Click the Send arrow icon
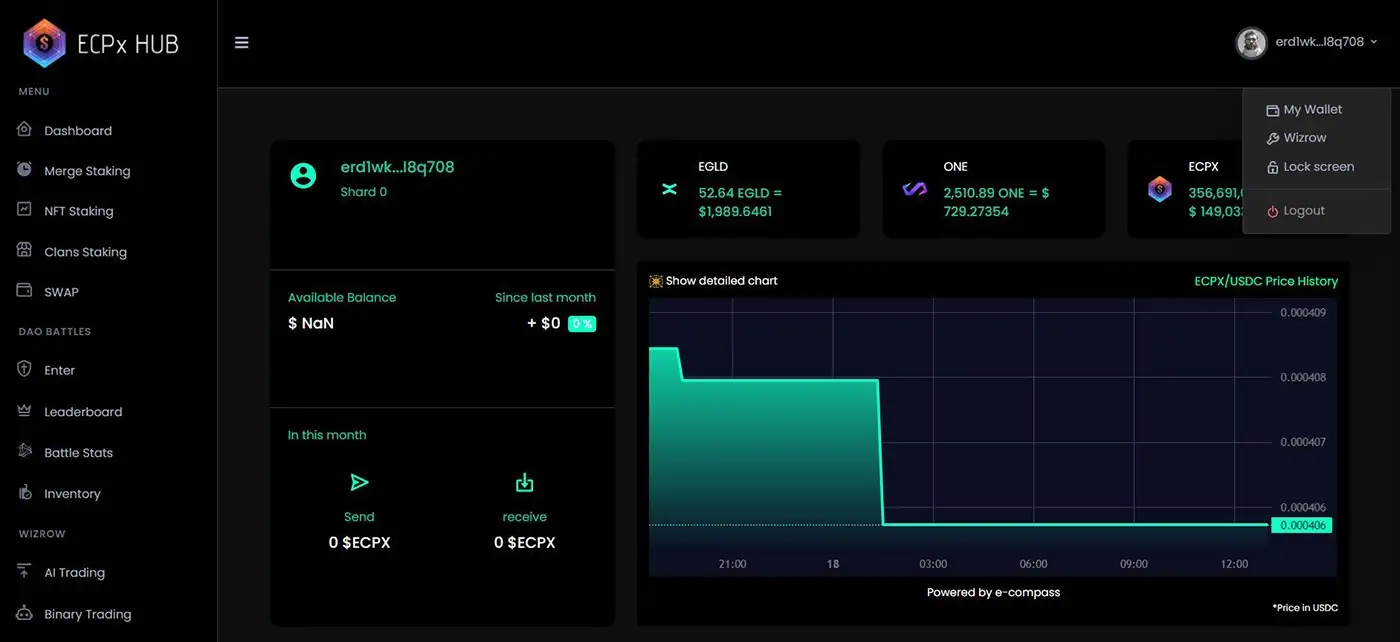The image size is (1400, 642). click(359, 483)
